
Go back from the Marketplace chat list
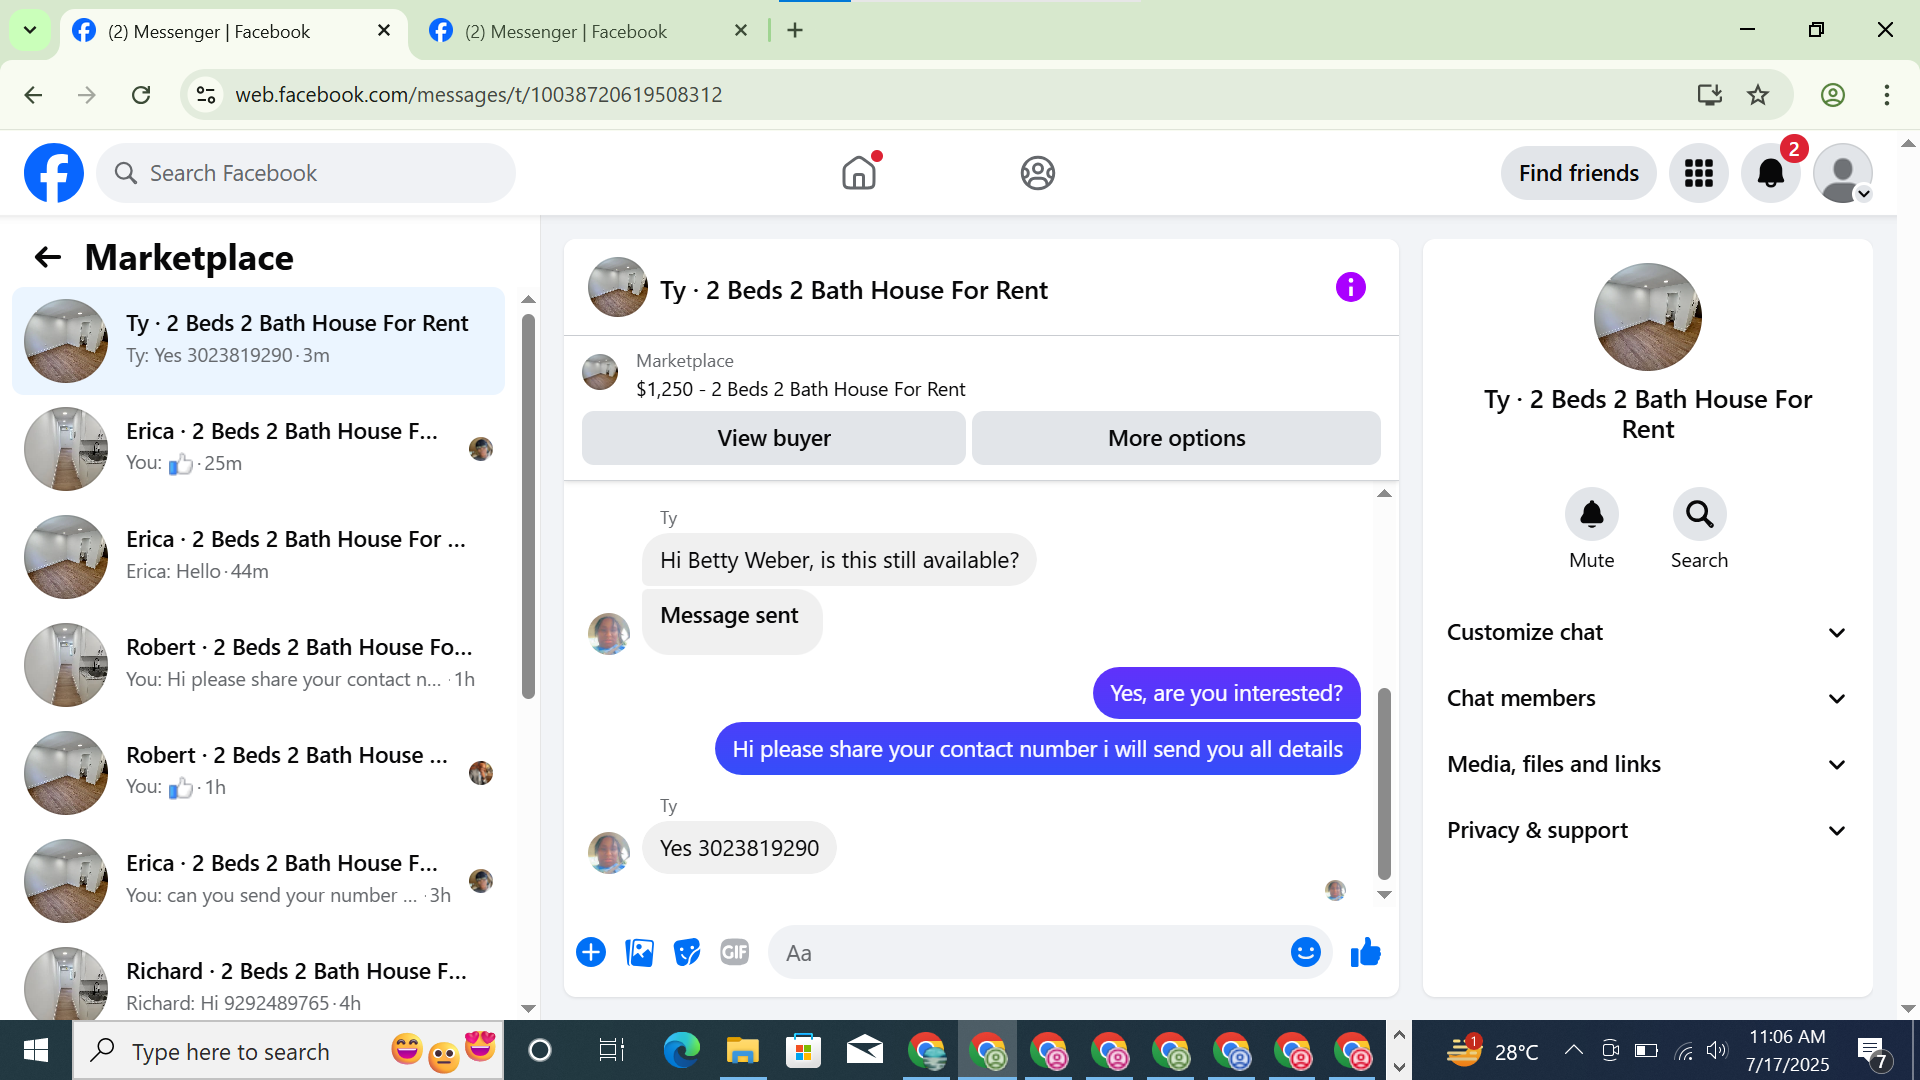click(x=47, y=258)
